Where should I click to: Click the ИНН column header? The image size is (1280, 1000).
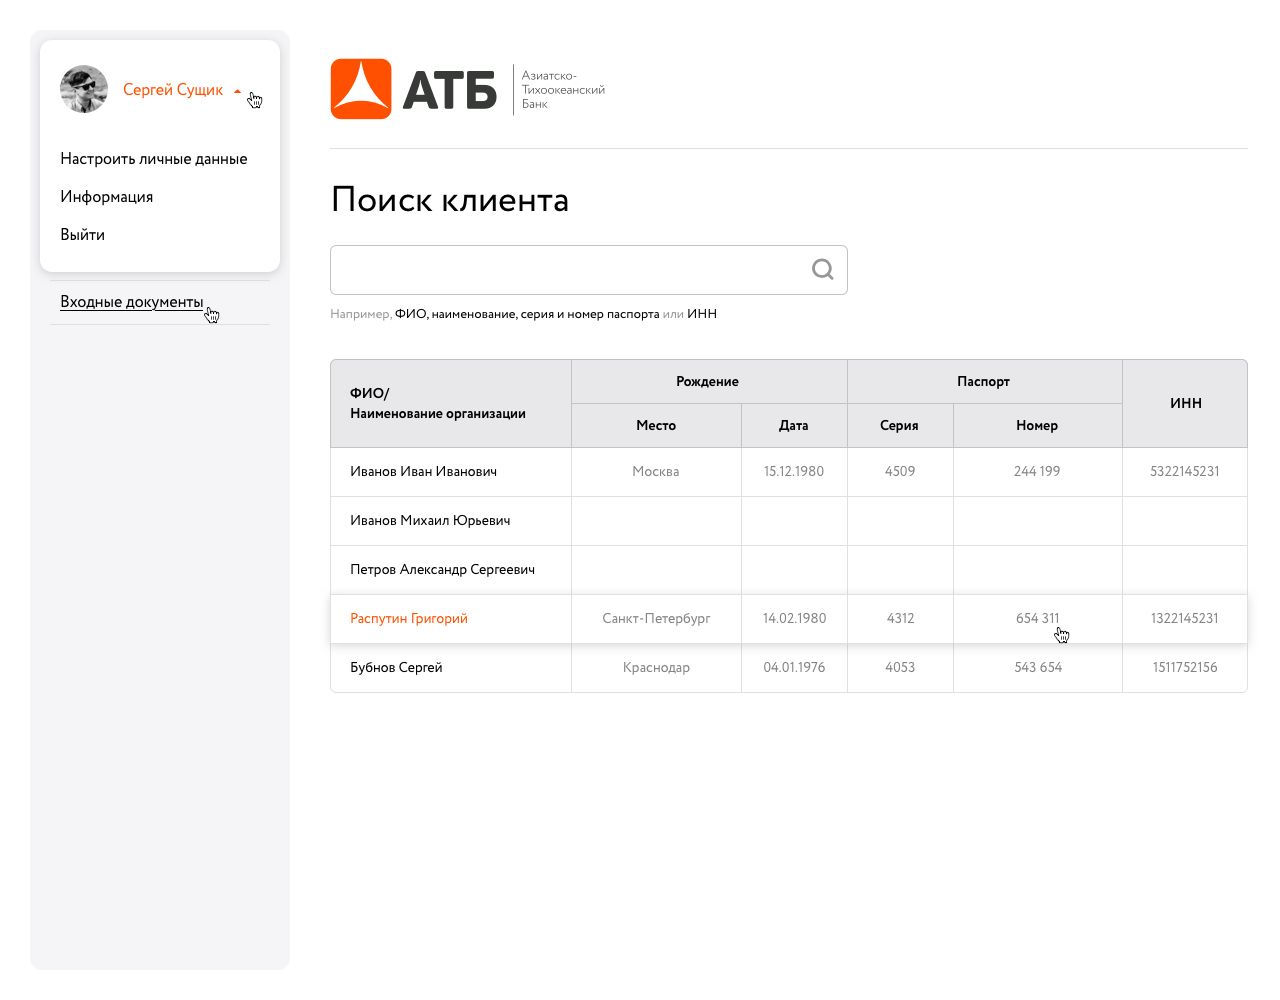click(x=1185, y=403)
